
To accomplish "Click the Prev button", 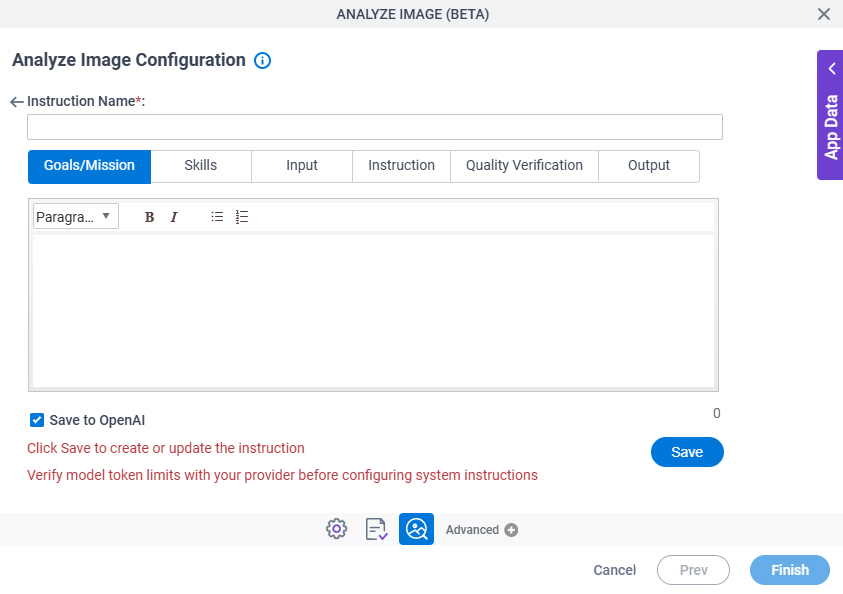I will (694, 570).
